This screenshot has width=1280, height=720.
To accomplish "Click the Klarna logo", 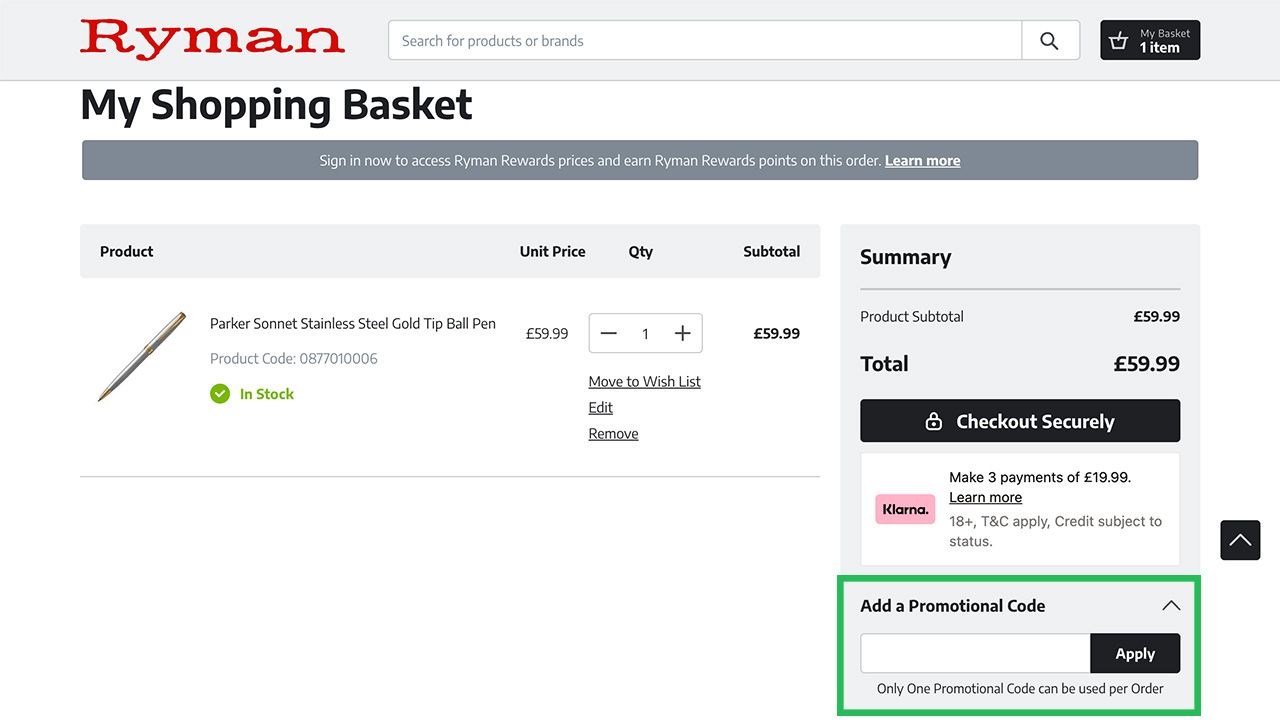I will click(905, 509).
